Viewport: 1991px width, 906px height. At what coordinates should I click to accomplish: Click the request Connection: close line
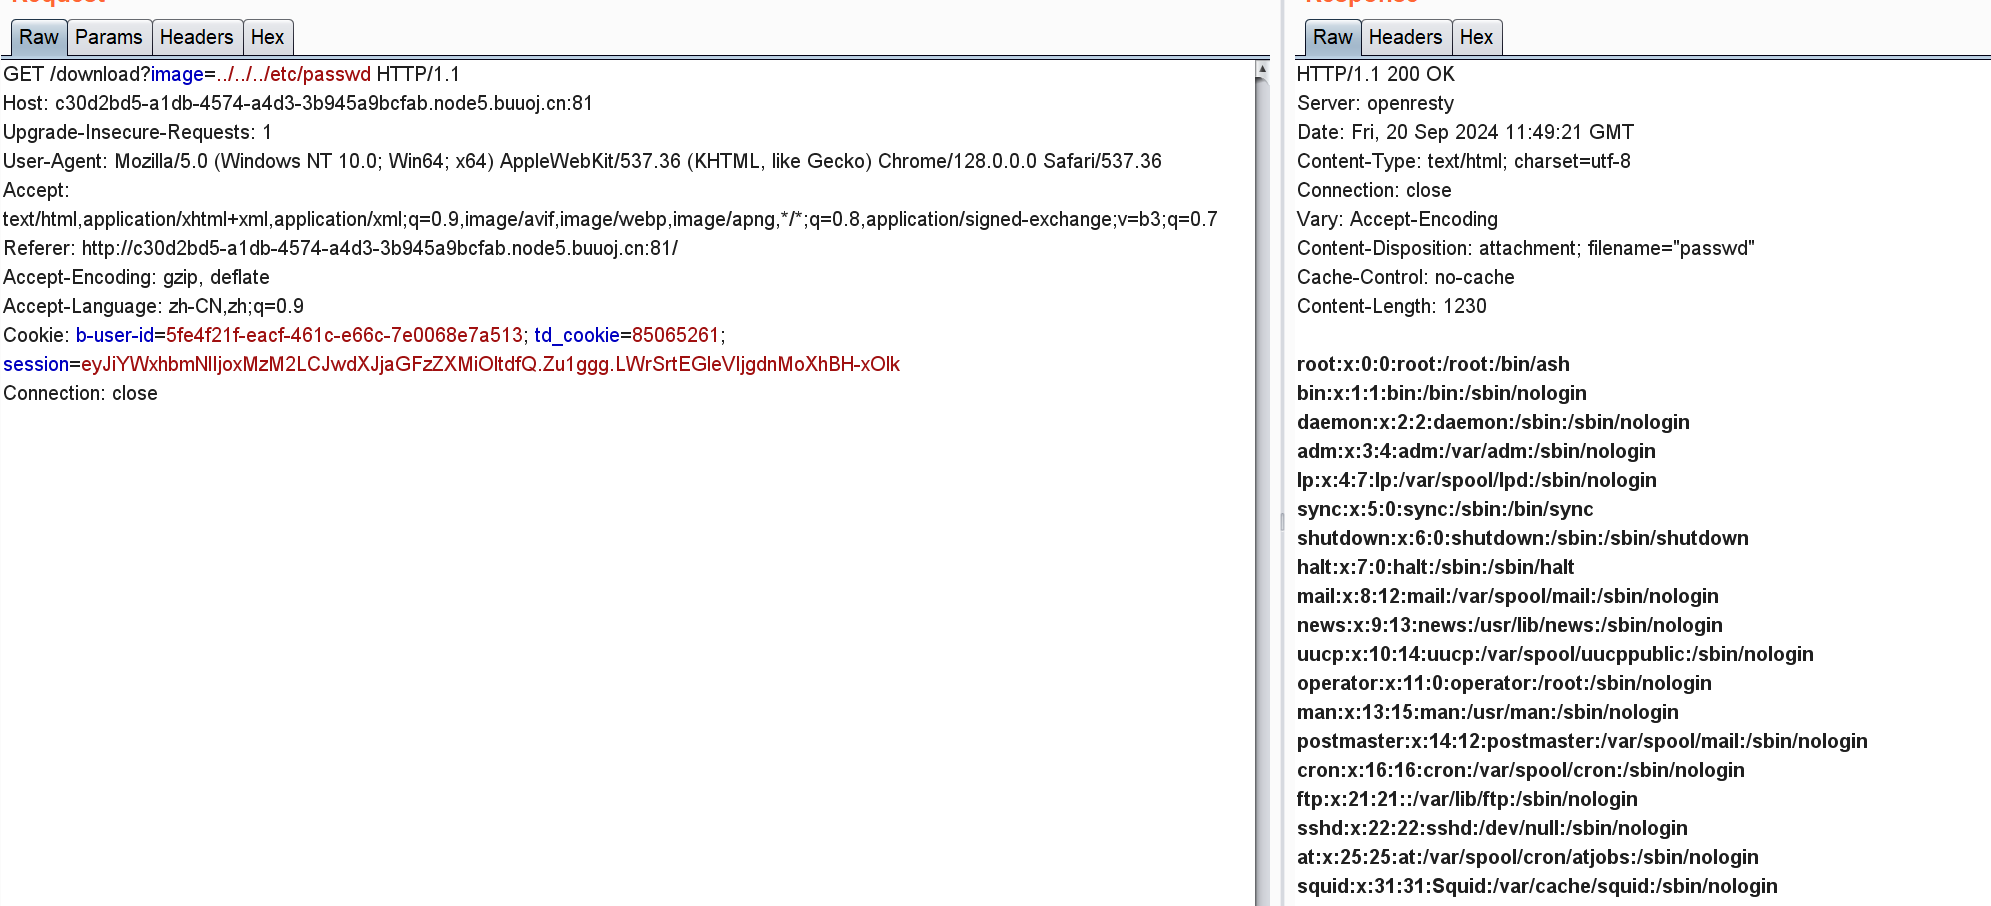[x=80, y=393]
